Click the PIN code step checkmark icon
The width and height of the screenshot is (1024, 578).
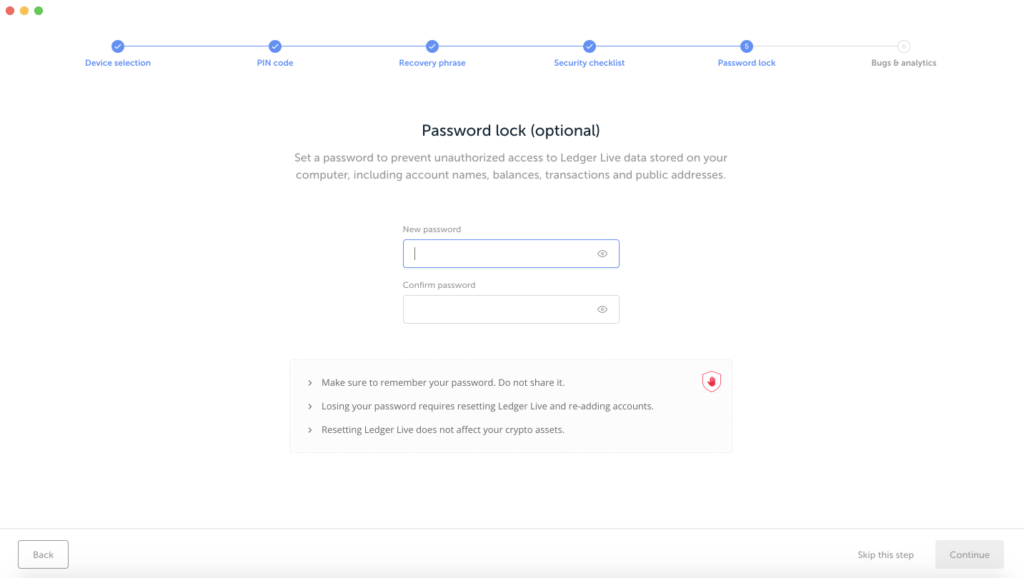click(275, 46)
